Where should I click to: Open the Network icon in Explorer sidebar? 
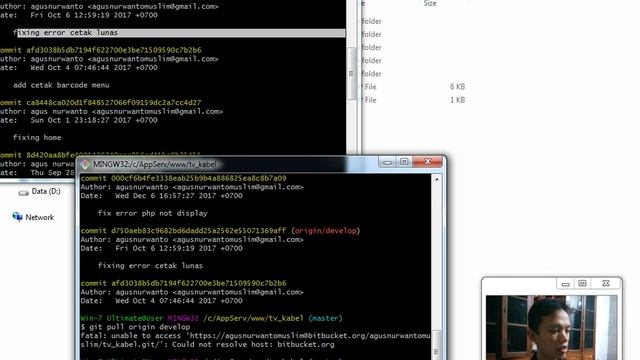pos(17,217)
